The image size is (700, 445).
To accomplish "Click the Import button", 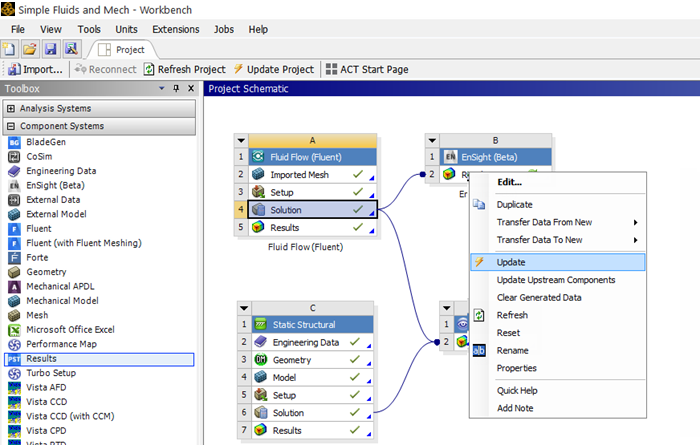I will 35,69.
